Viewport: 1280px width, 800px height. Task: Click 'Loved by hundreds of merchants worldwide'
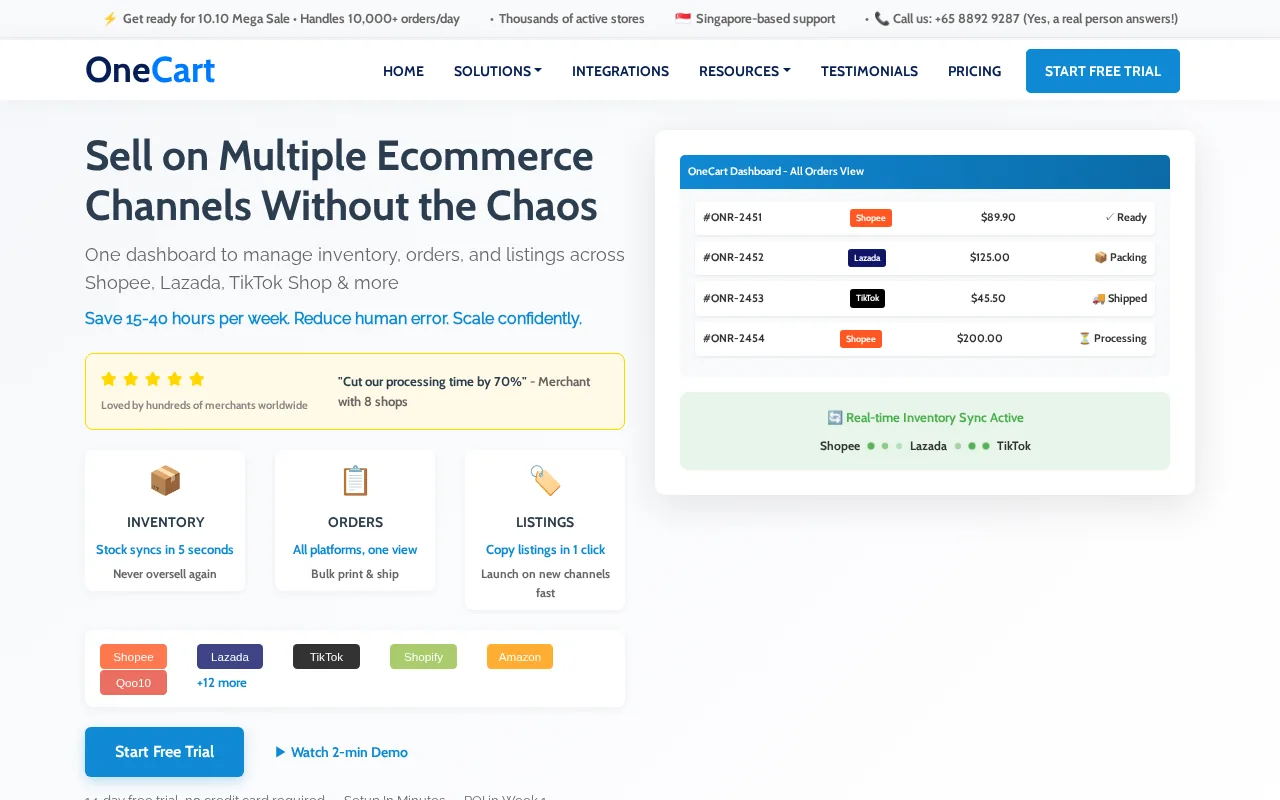click(204, 405)
